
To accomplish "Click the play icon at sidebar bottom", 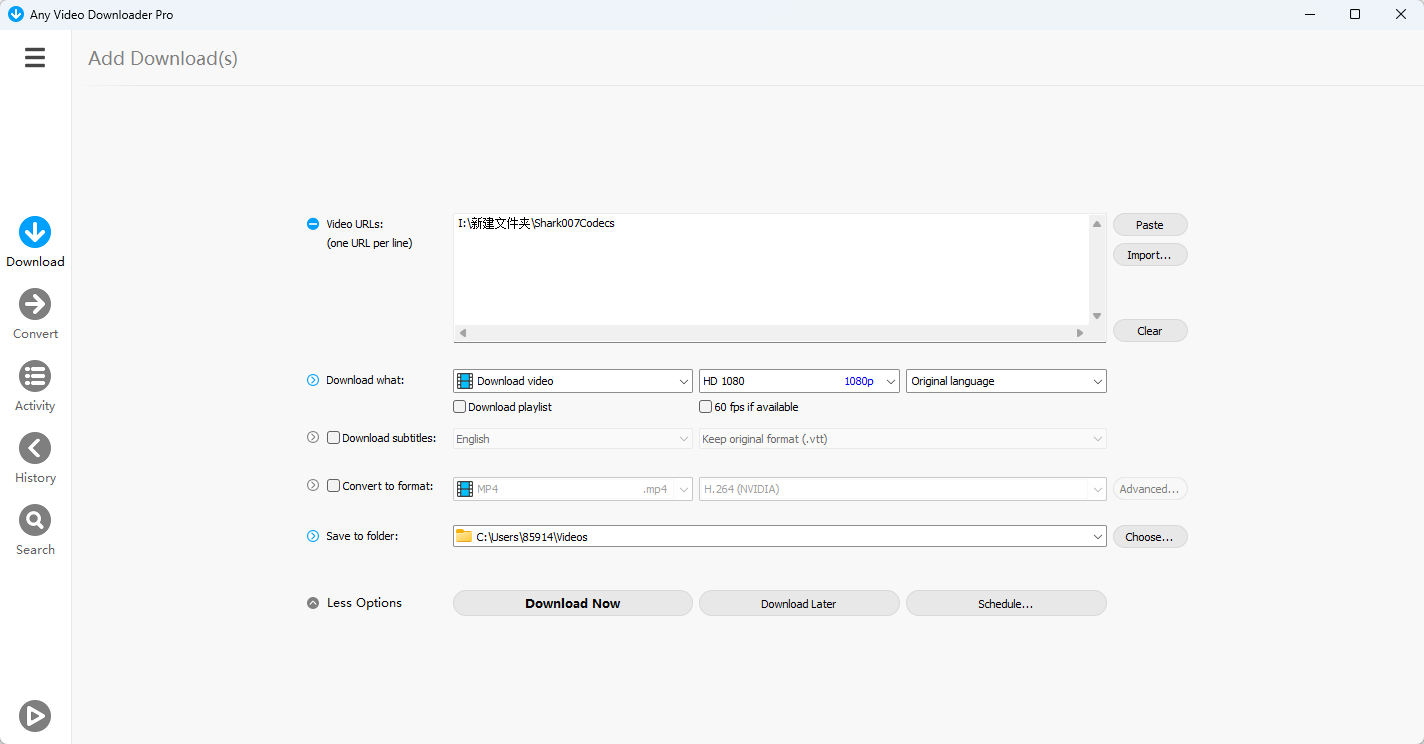I will point(35,716).
